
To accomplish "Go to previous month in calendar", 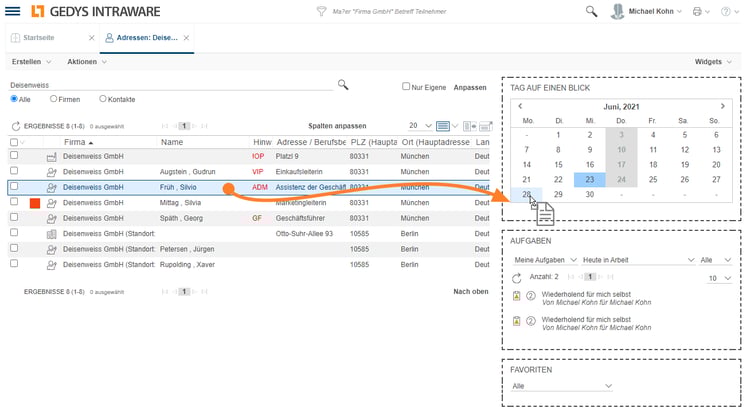I will pos(520,106).
